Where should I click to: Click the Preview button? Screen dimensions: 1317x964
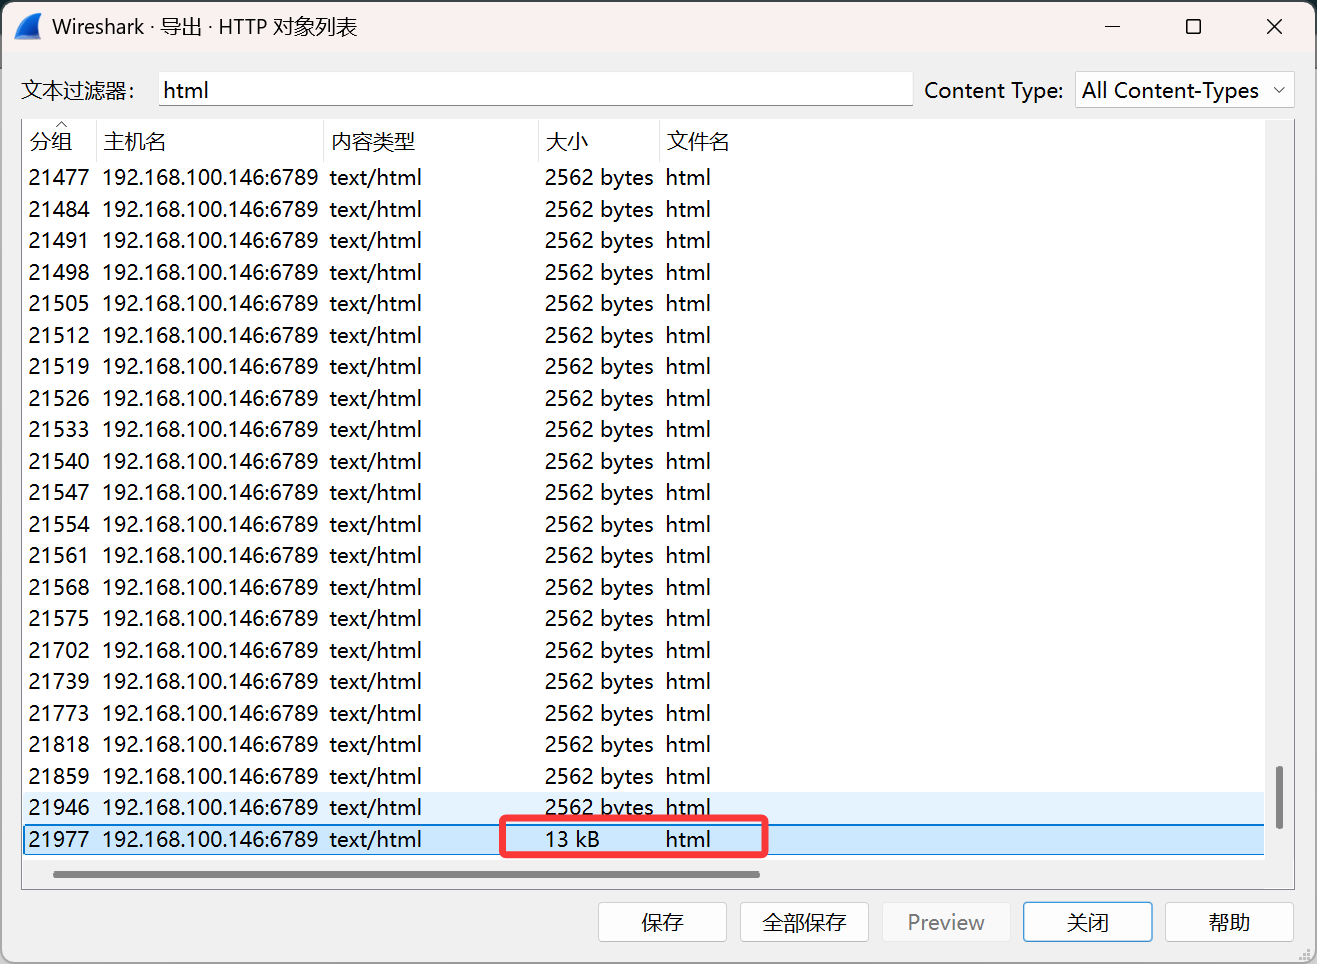pyautogui.click(x=946, y=922)
